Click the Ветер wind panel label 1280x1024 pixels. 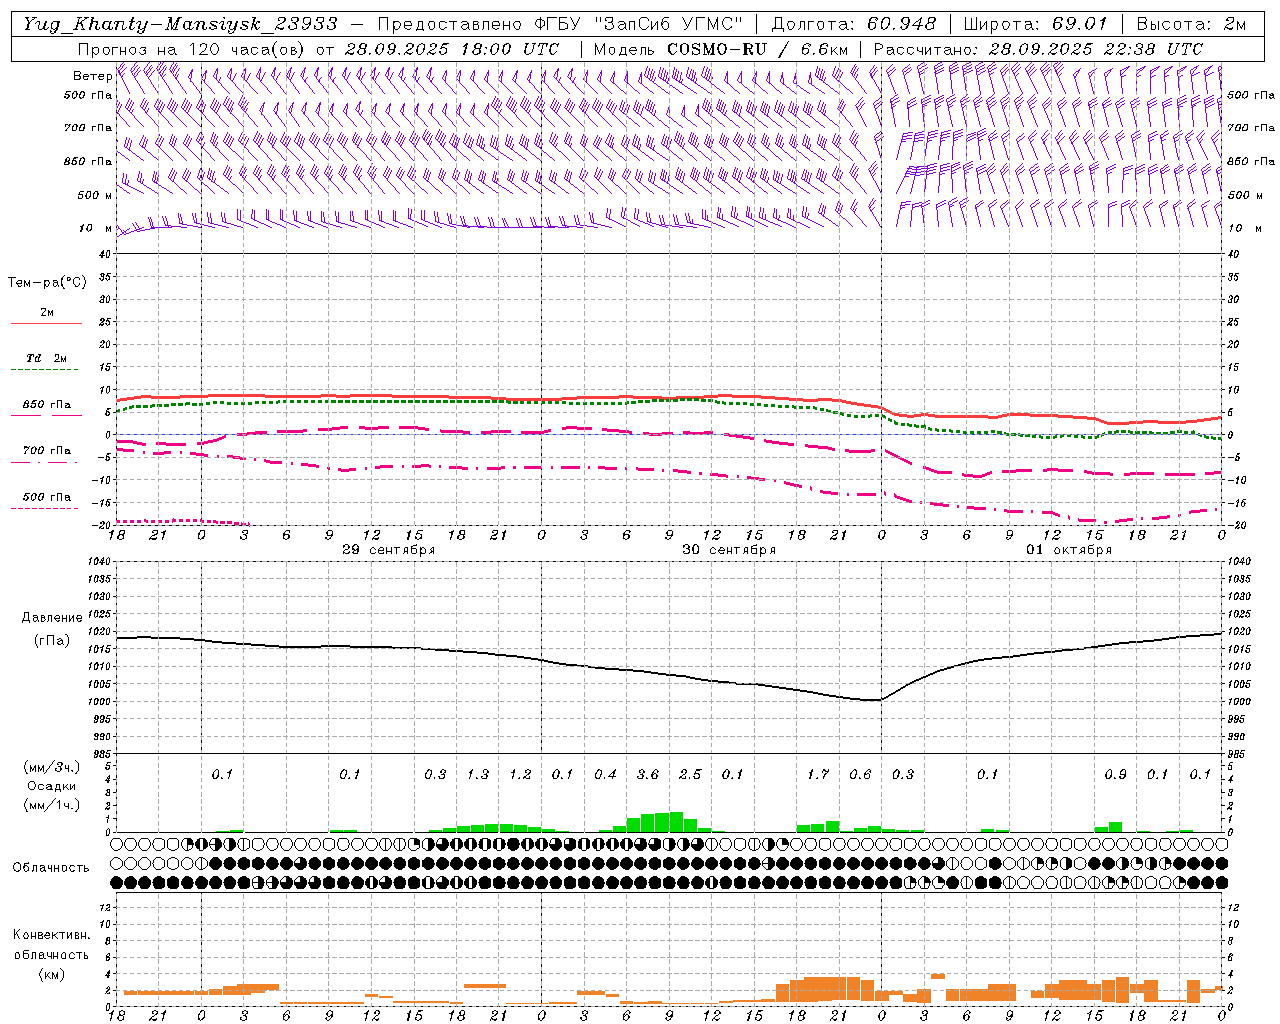[92, 76]
